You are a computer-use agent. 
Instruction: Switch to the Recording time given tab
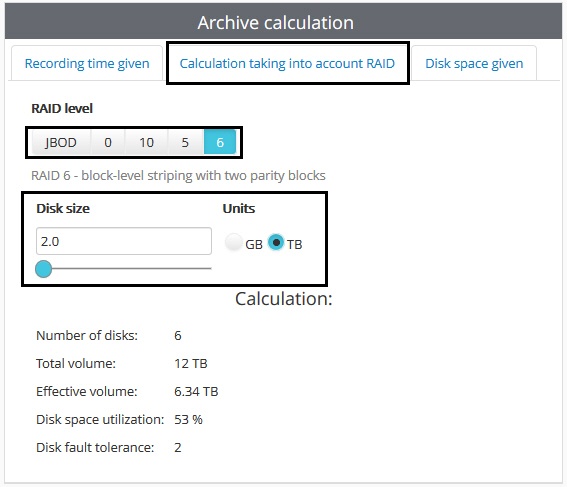tap(87, 63)
